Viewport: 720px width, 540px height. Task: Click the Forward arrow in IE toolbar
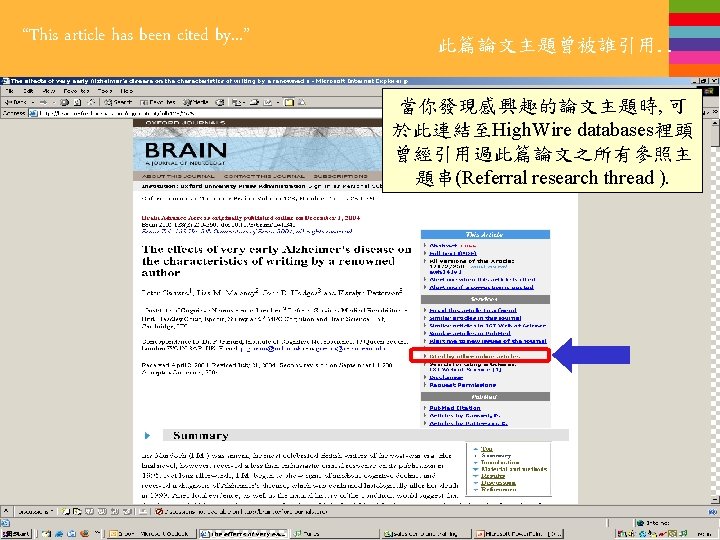[x=43, y=102]
